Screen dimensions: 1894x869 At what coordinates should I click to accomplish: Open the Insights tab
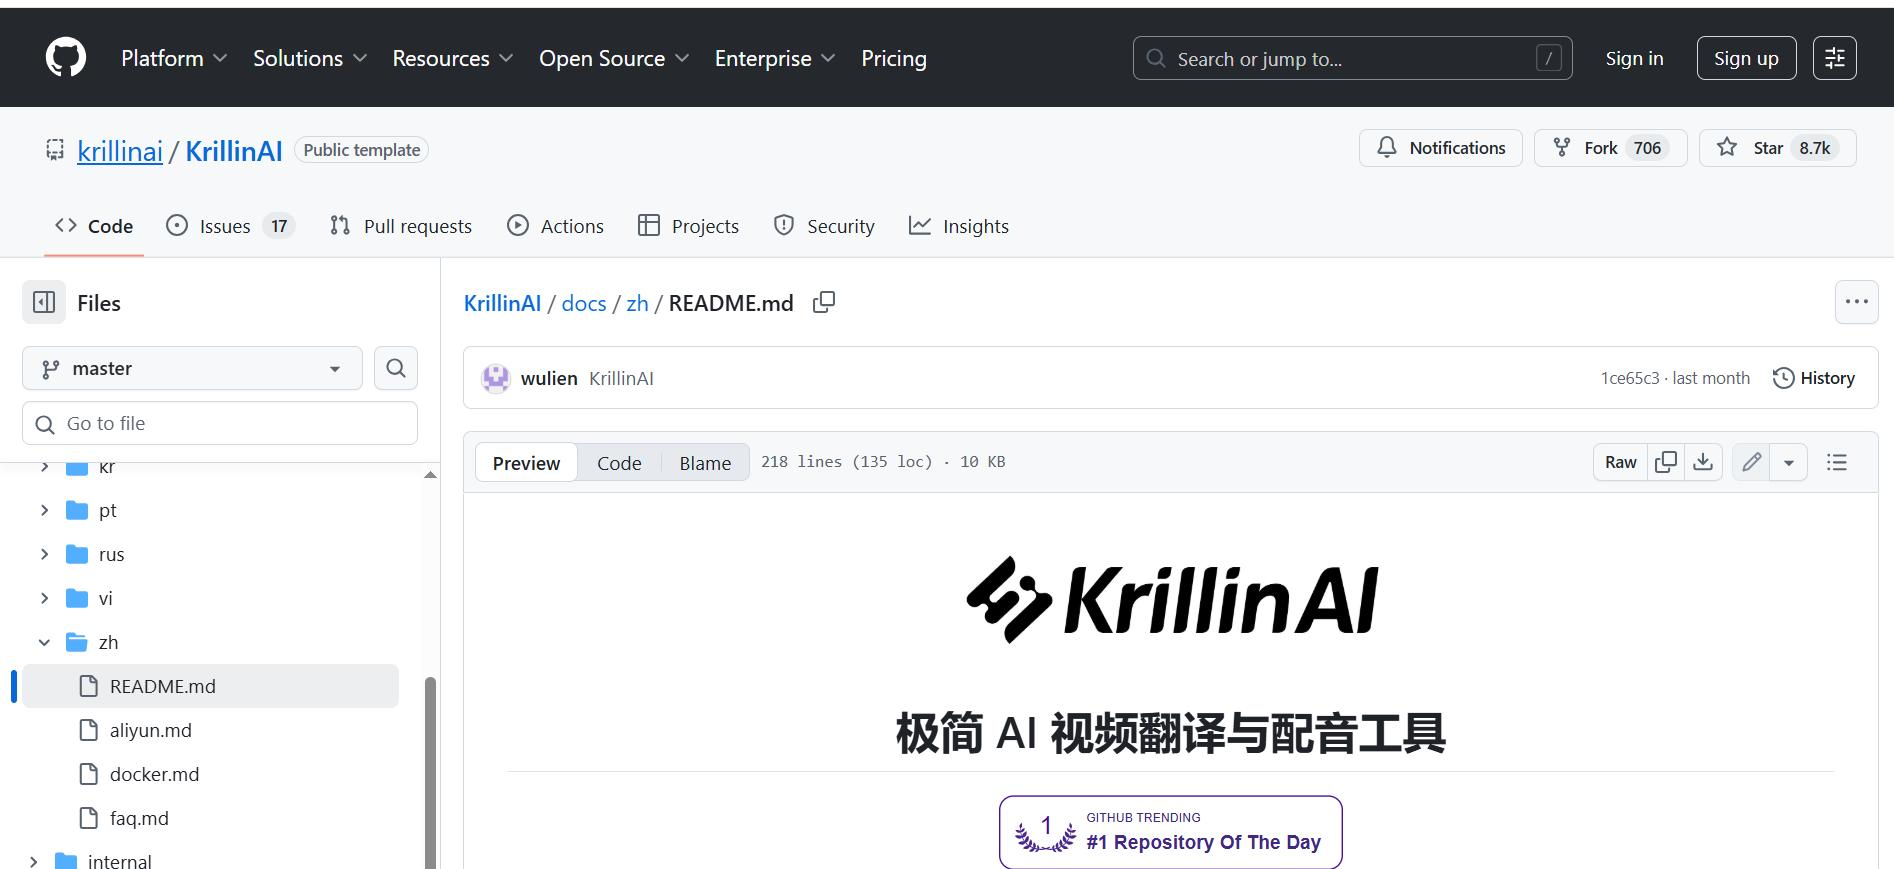coord(958,226)
